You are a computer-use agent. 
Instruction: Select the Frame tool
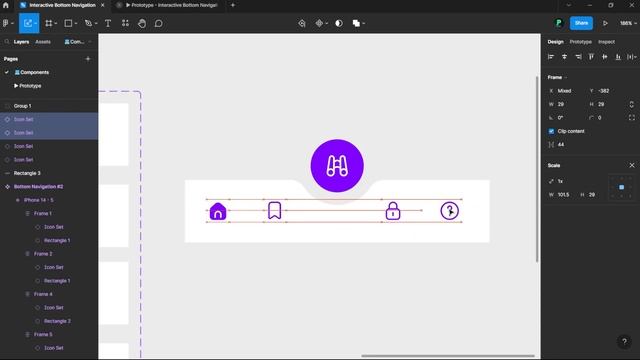(x=49, y=23)
